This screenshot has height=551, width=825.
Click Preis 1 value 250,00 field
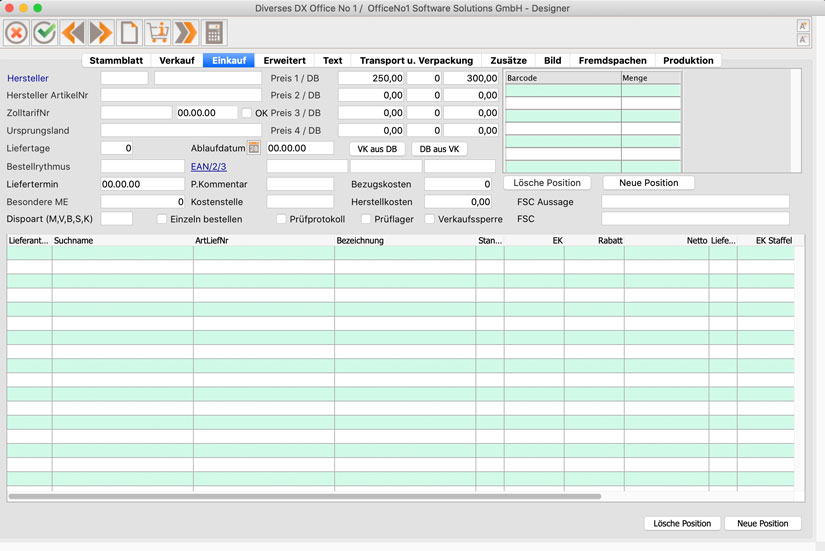pos(371,78)
